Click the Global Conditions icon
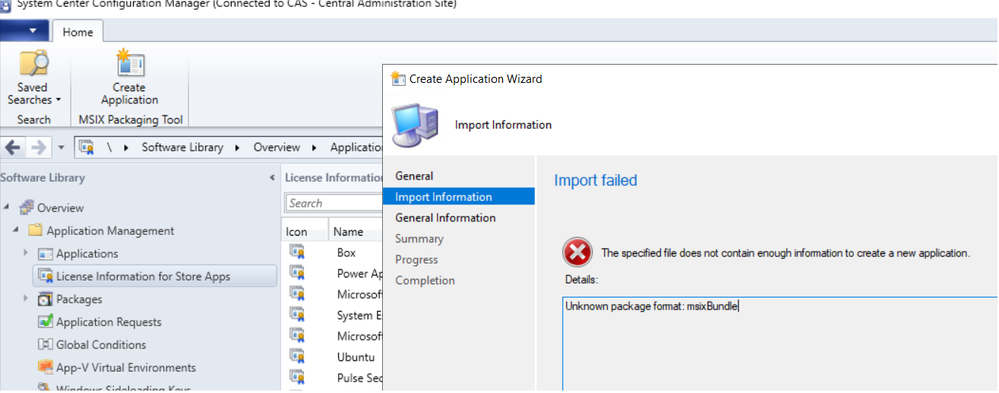The image size is (999, 393). coord(45,345)
